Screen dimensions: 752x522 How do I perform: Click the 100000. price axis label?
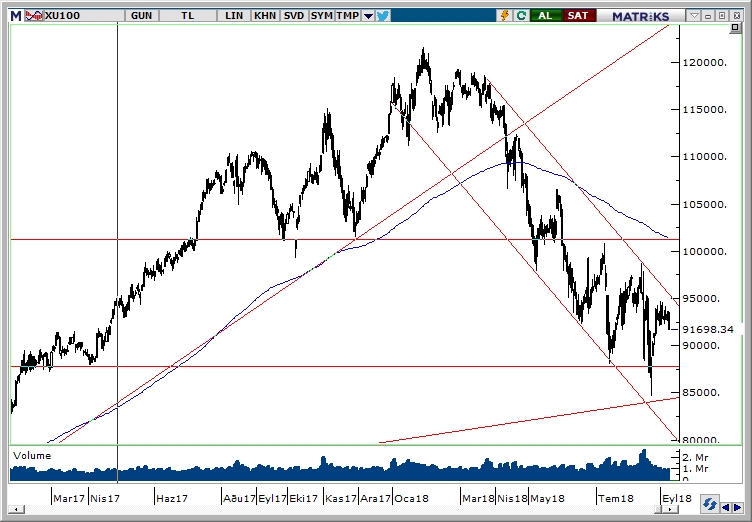(705, 251)
